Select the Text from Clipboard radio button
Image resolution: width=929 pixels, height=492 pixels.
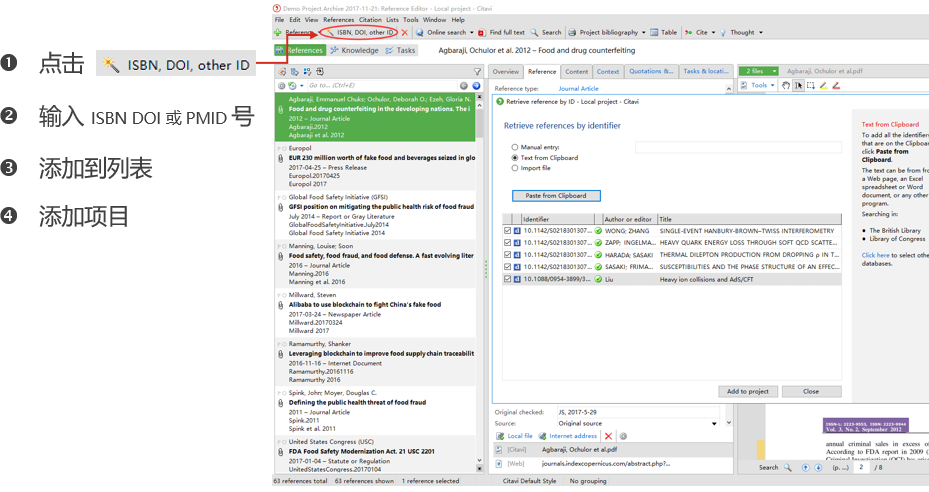coord(515,158)
